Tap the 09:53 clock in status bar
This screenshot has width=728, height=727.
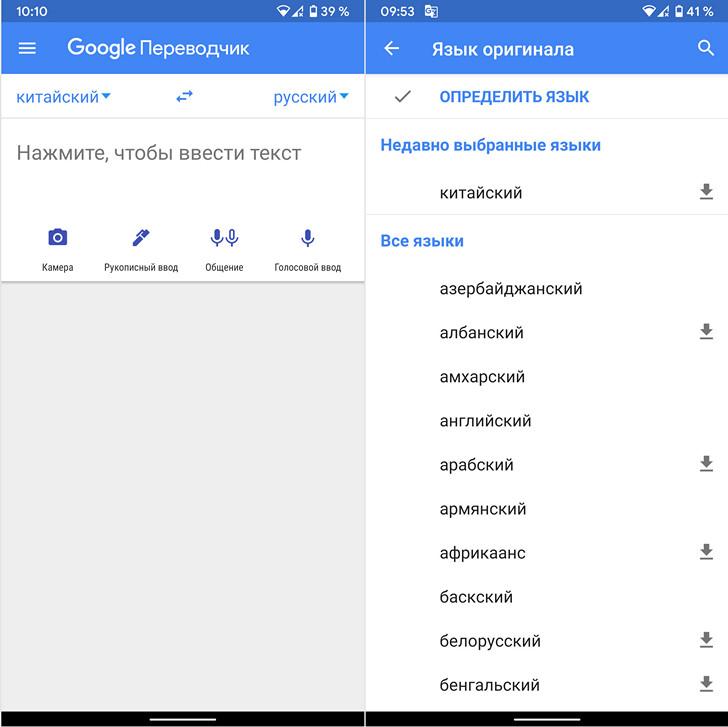[x=397, y=11]
